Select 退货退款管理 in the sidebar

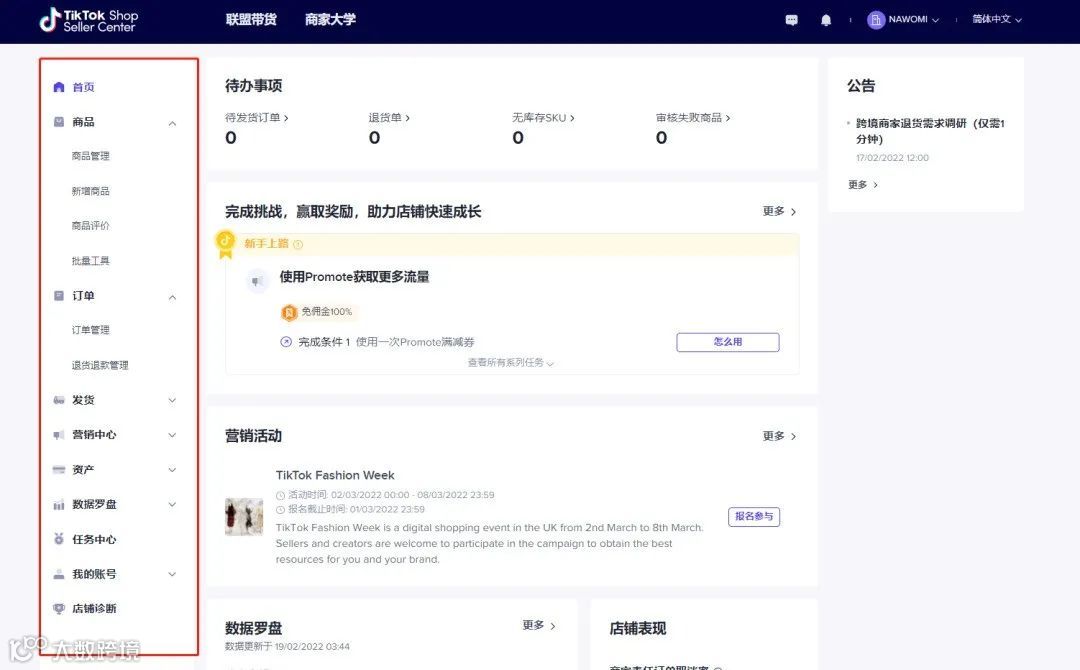pos(100,365)
